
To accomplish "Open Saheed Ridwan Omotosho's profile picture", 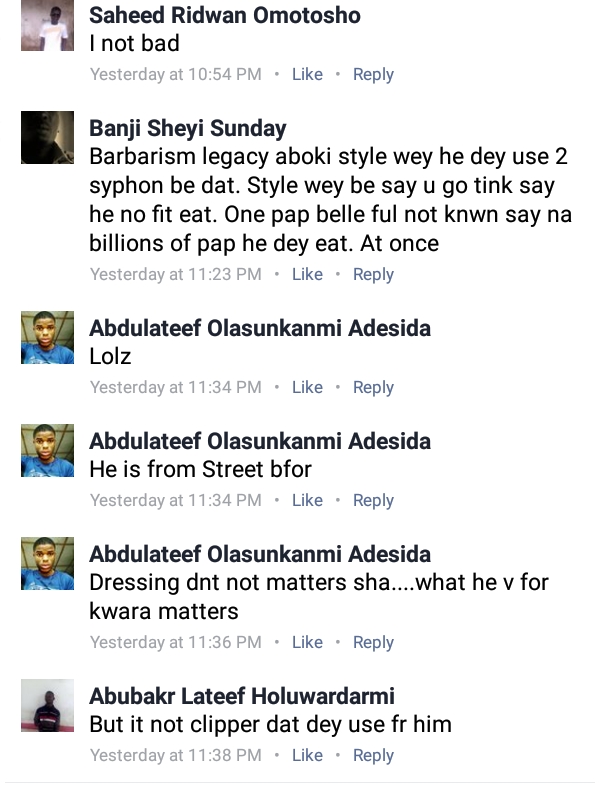I will [x=47, y=25].
